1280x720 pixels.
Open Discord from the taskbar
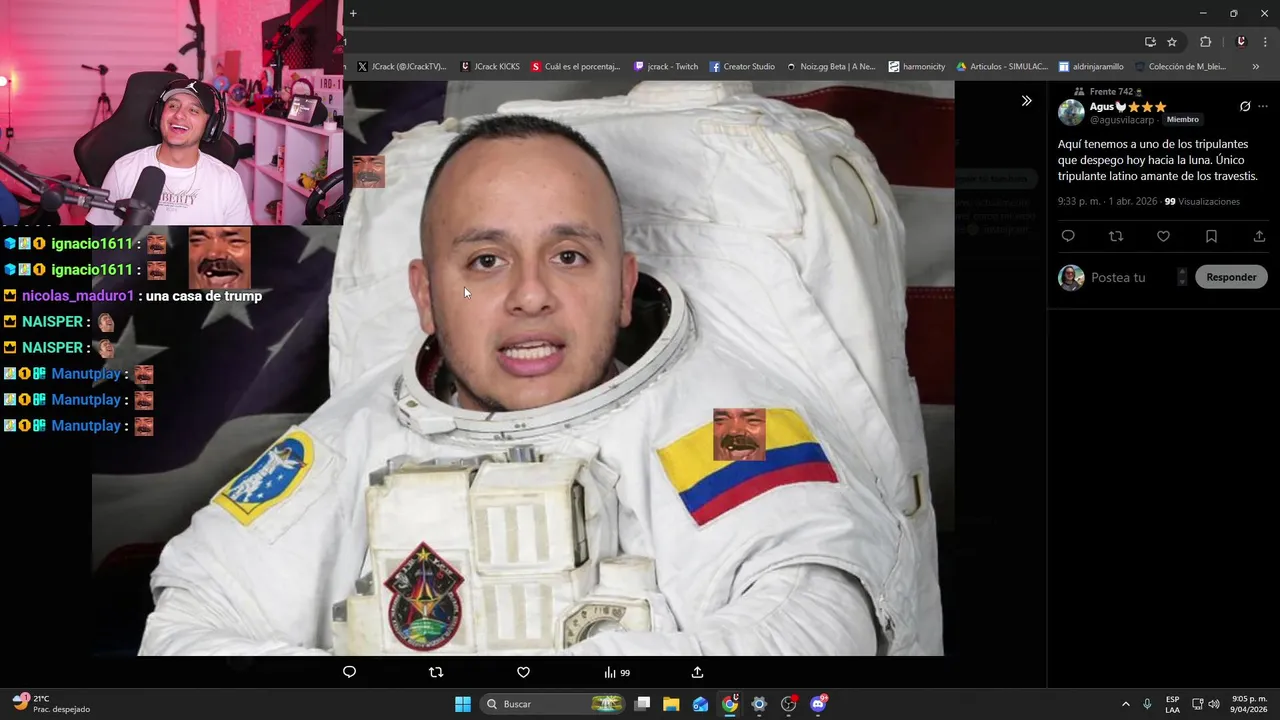(818, 704)
